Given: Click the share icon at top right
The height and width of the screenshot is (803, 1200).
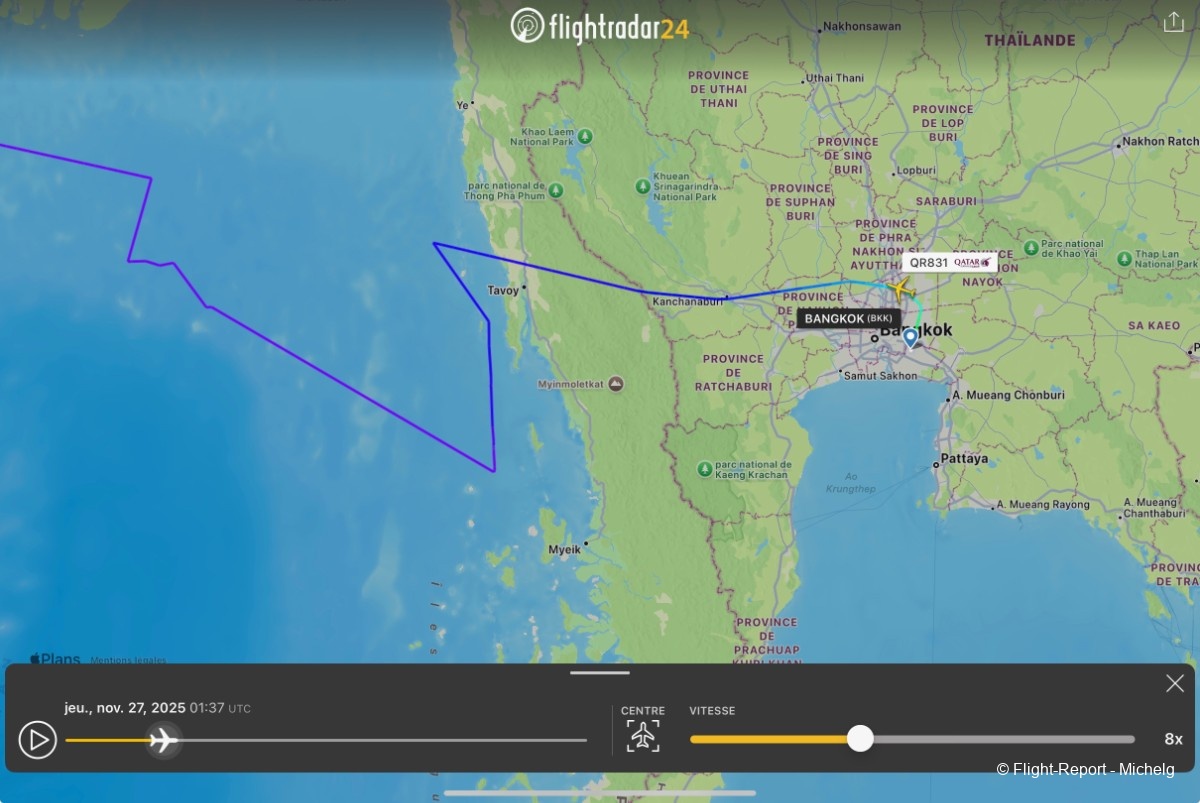Looking at the screenshot, I should point(1174,22).
